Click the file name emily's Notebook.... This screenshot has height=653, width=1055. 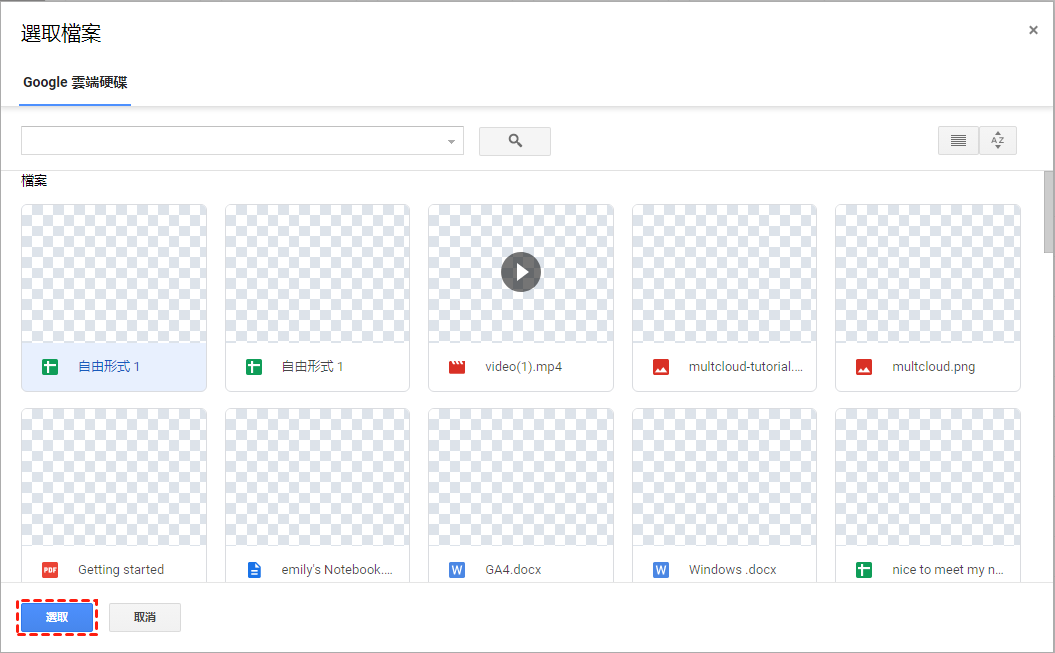[x=336, y=570]
